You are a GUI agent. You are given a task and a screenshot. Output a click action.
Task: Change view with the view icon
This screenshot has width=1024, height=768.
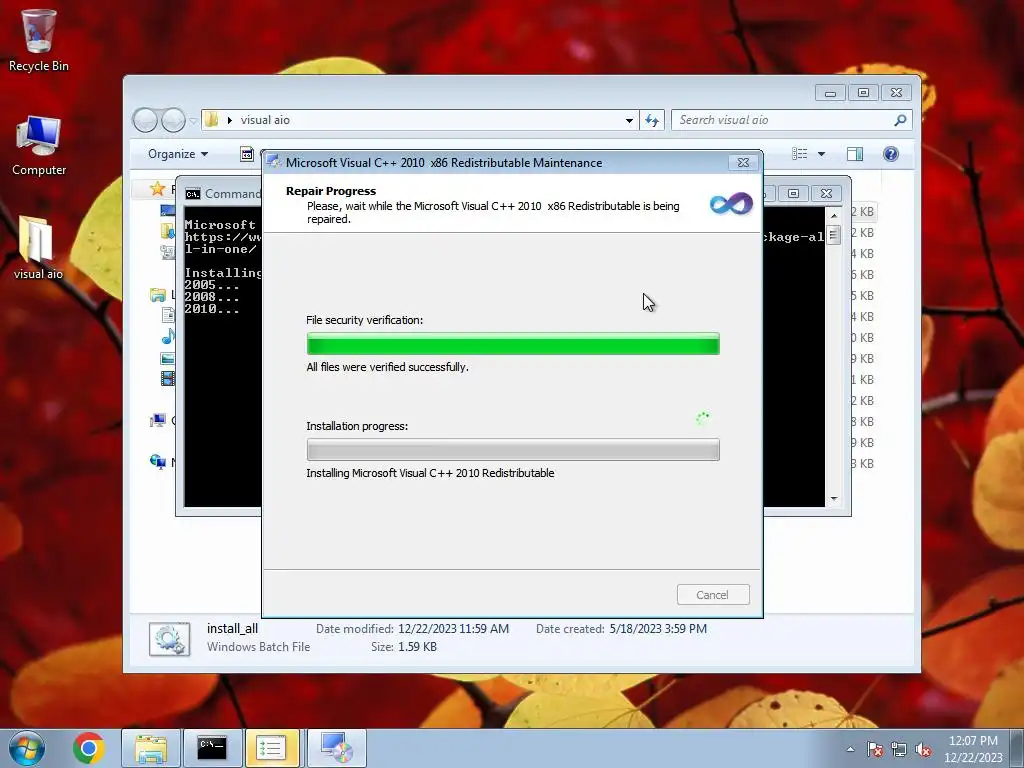pos(799,154)
